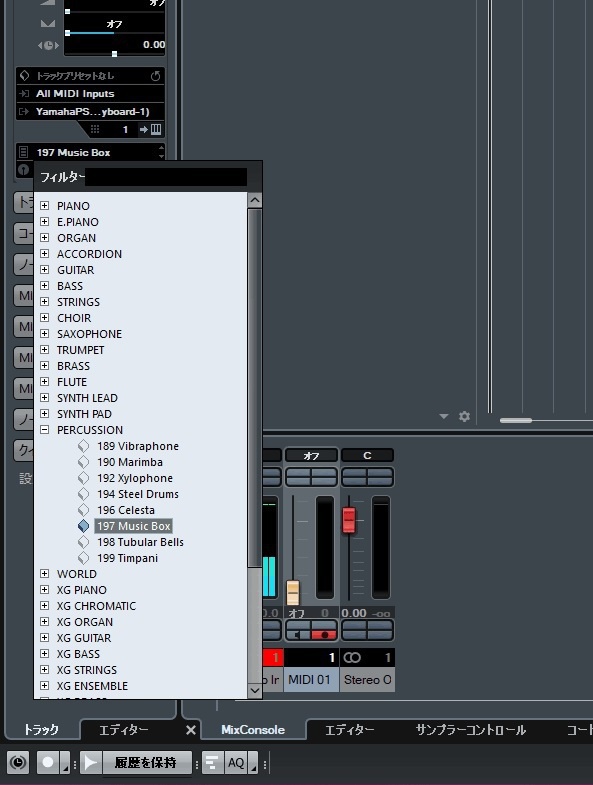Click the stereo link icon on Stereo channel
This screenshot has height=785, width=593.
point(352,657)
